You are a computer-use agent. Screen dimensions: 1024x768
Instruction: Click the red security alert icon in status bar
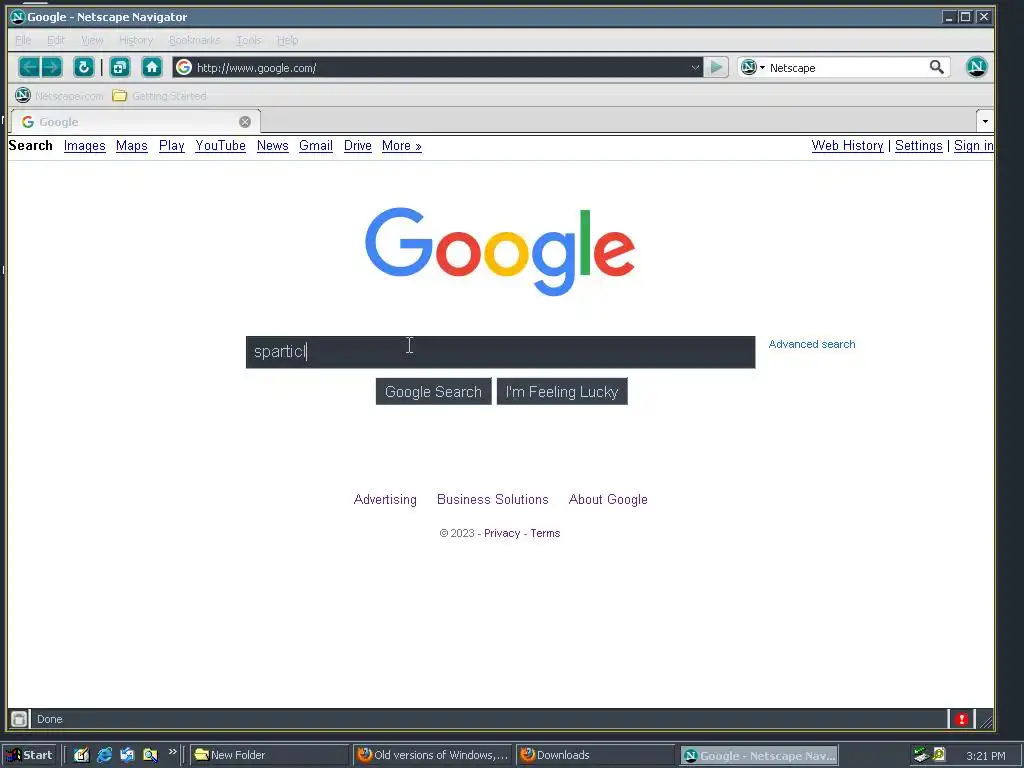(961, 719)
